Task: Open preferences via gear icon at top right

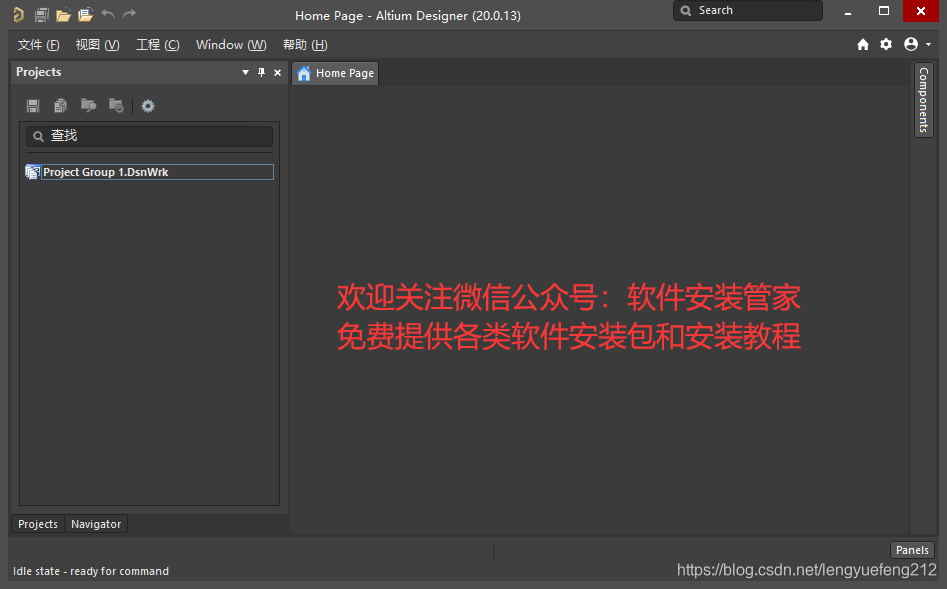Action: (886, 44)
